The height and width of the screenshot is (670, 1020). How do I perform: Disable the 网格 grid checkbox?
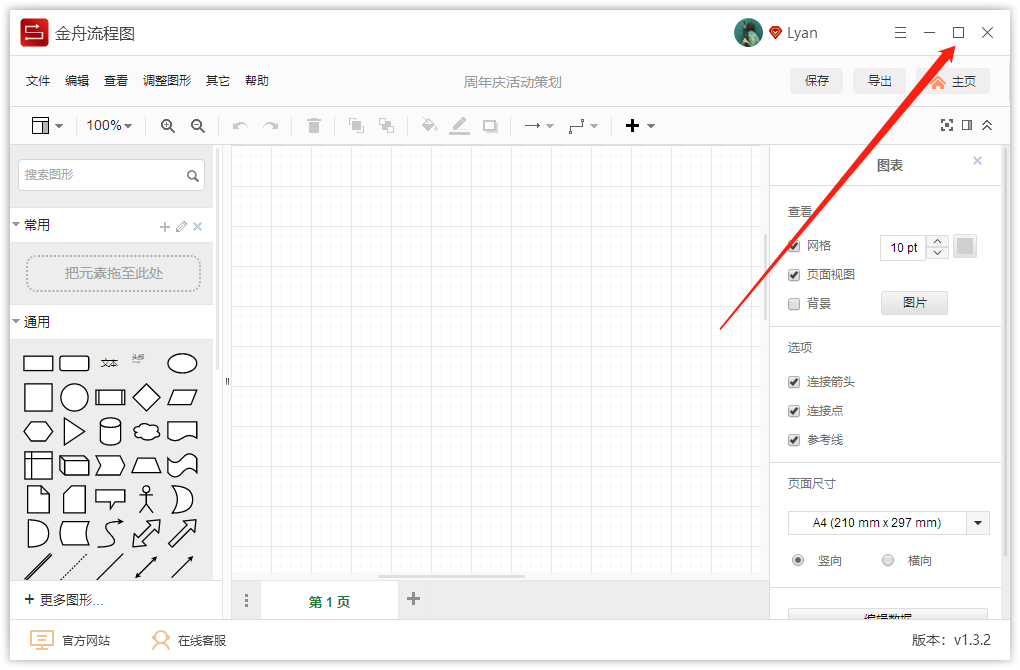click(793, 245)
